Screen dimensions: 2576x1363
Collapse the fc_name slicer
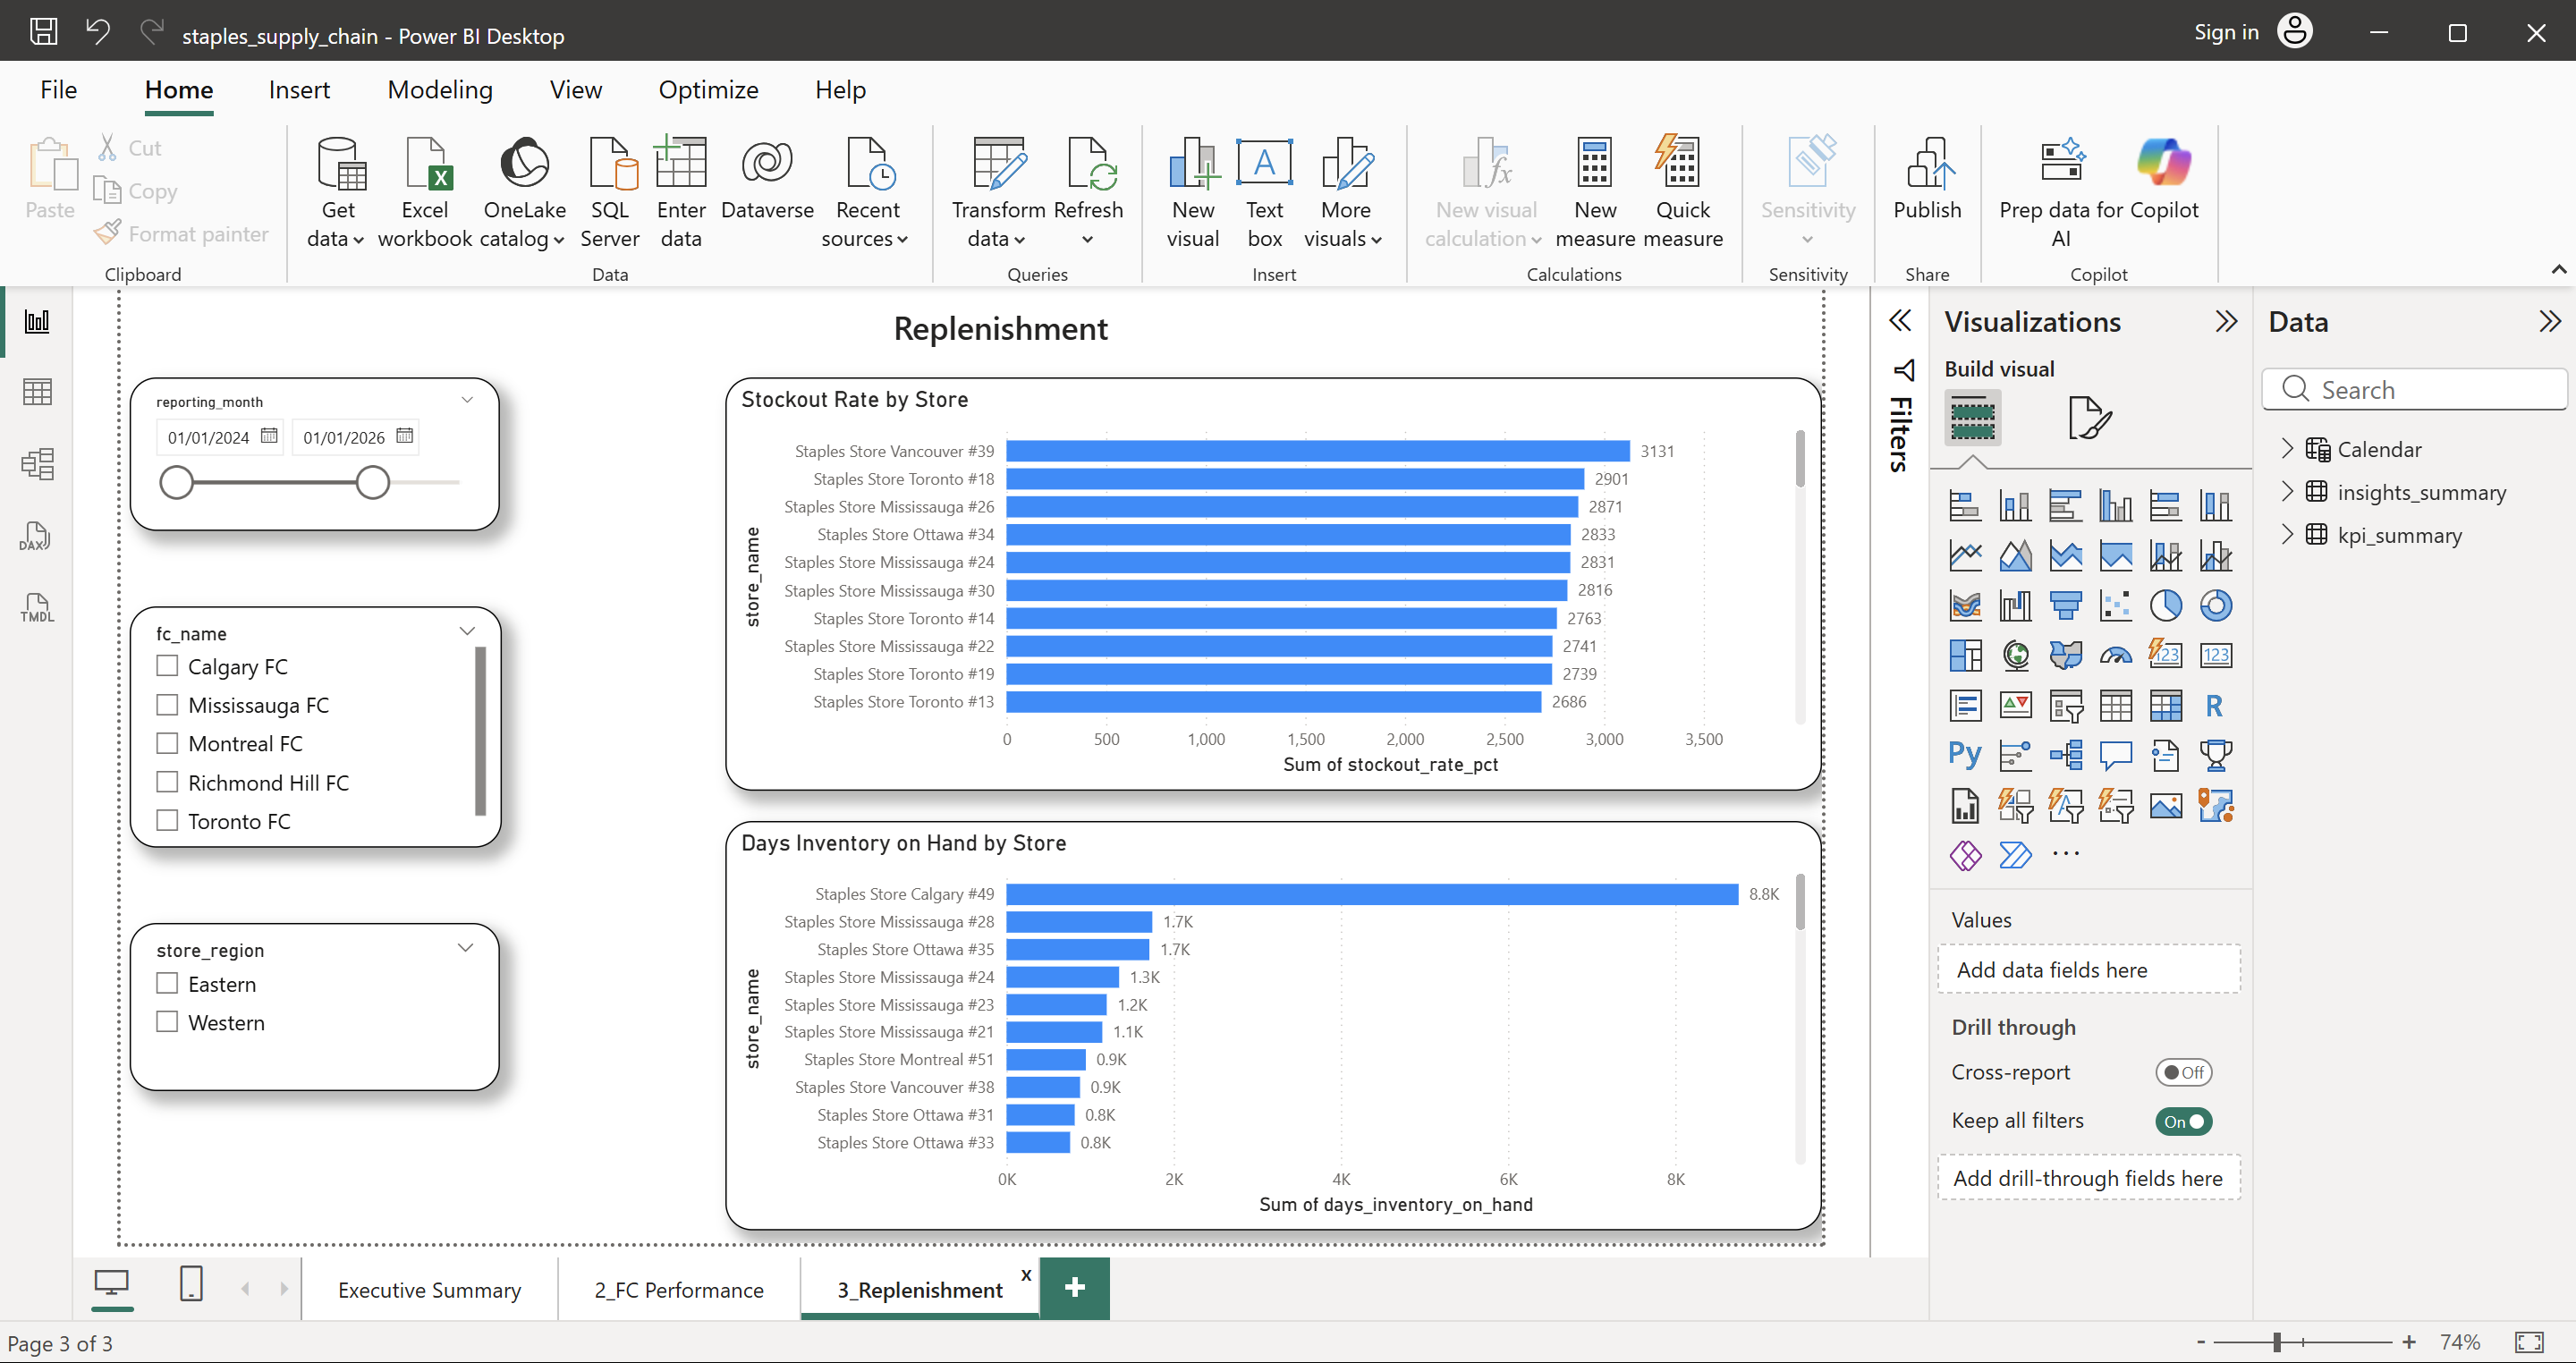pyautogui.click(x=466, y=630)
